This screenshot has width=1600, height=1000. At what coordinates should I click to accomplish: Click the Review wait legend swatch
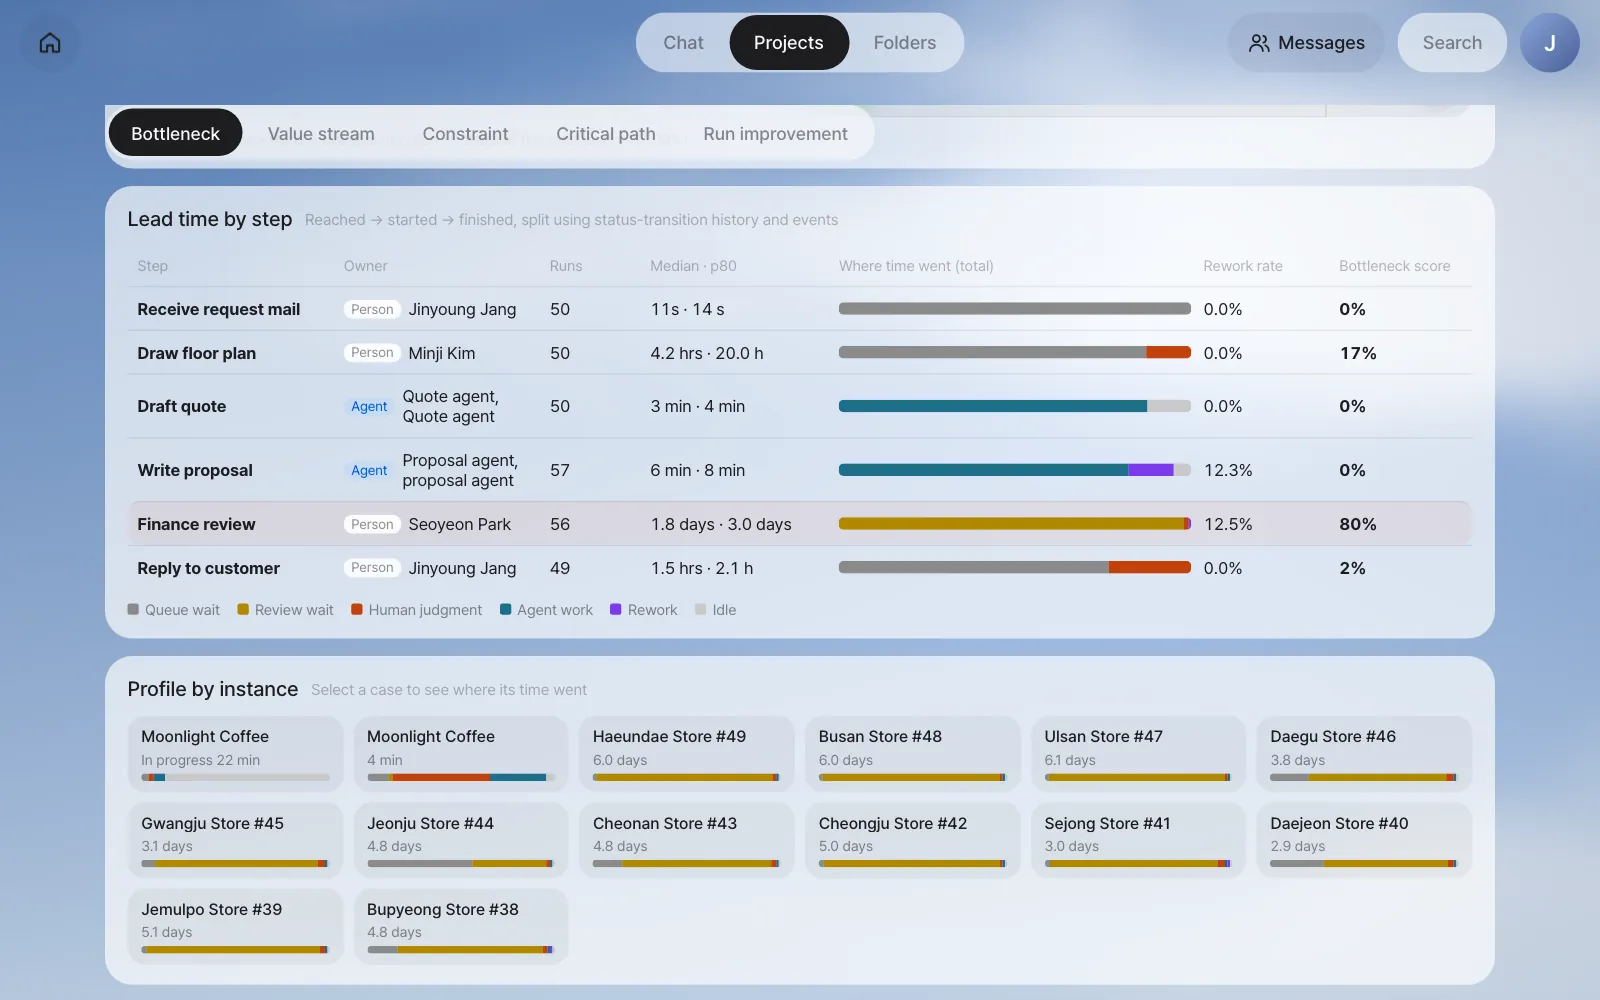pos(243,609)
